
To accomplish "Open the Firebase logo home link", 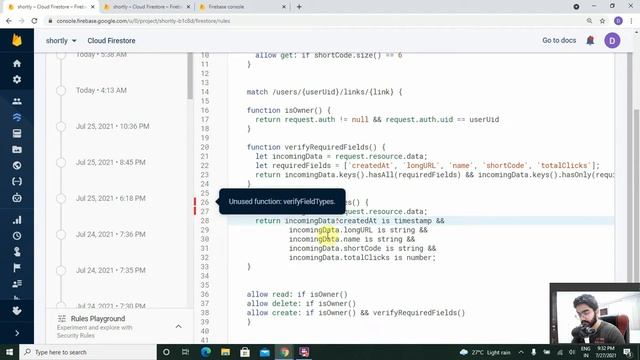I will pos(17,40).
